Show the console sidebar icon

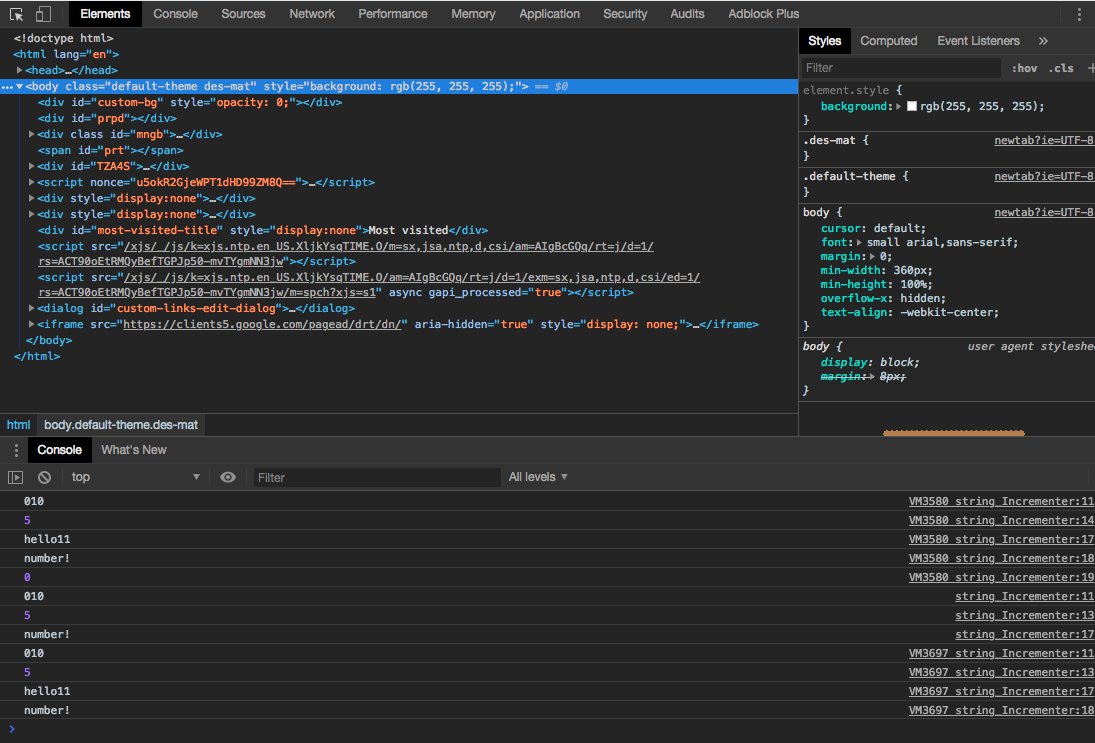pyautogui.click(x=15, y=478)
